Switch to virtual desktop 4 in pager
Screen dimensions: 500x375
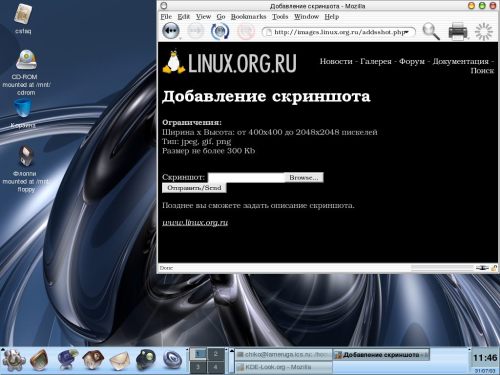click(216, 367)
